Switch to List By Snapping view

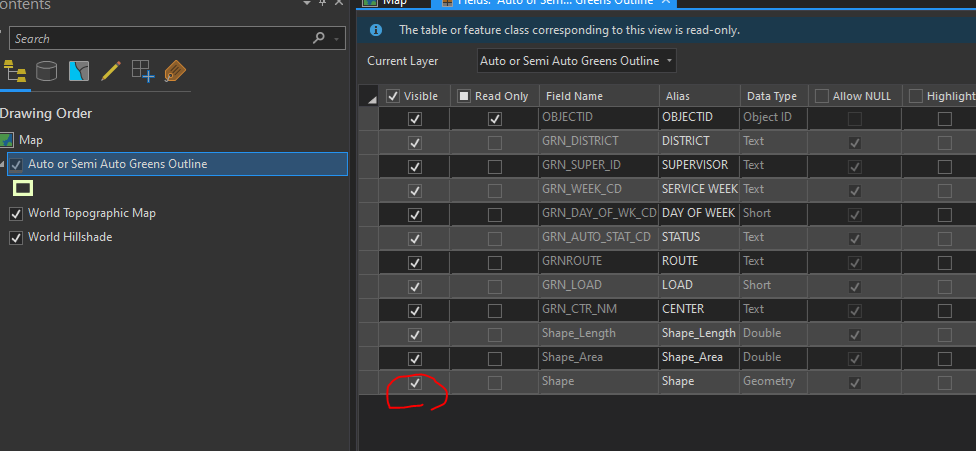coord(143,71)
